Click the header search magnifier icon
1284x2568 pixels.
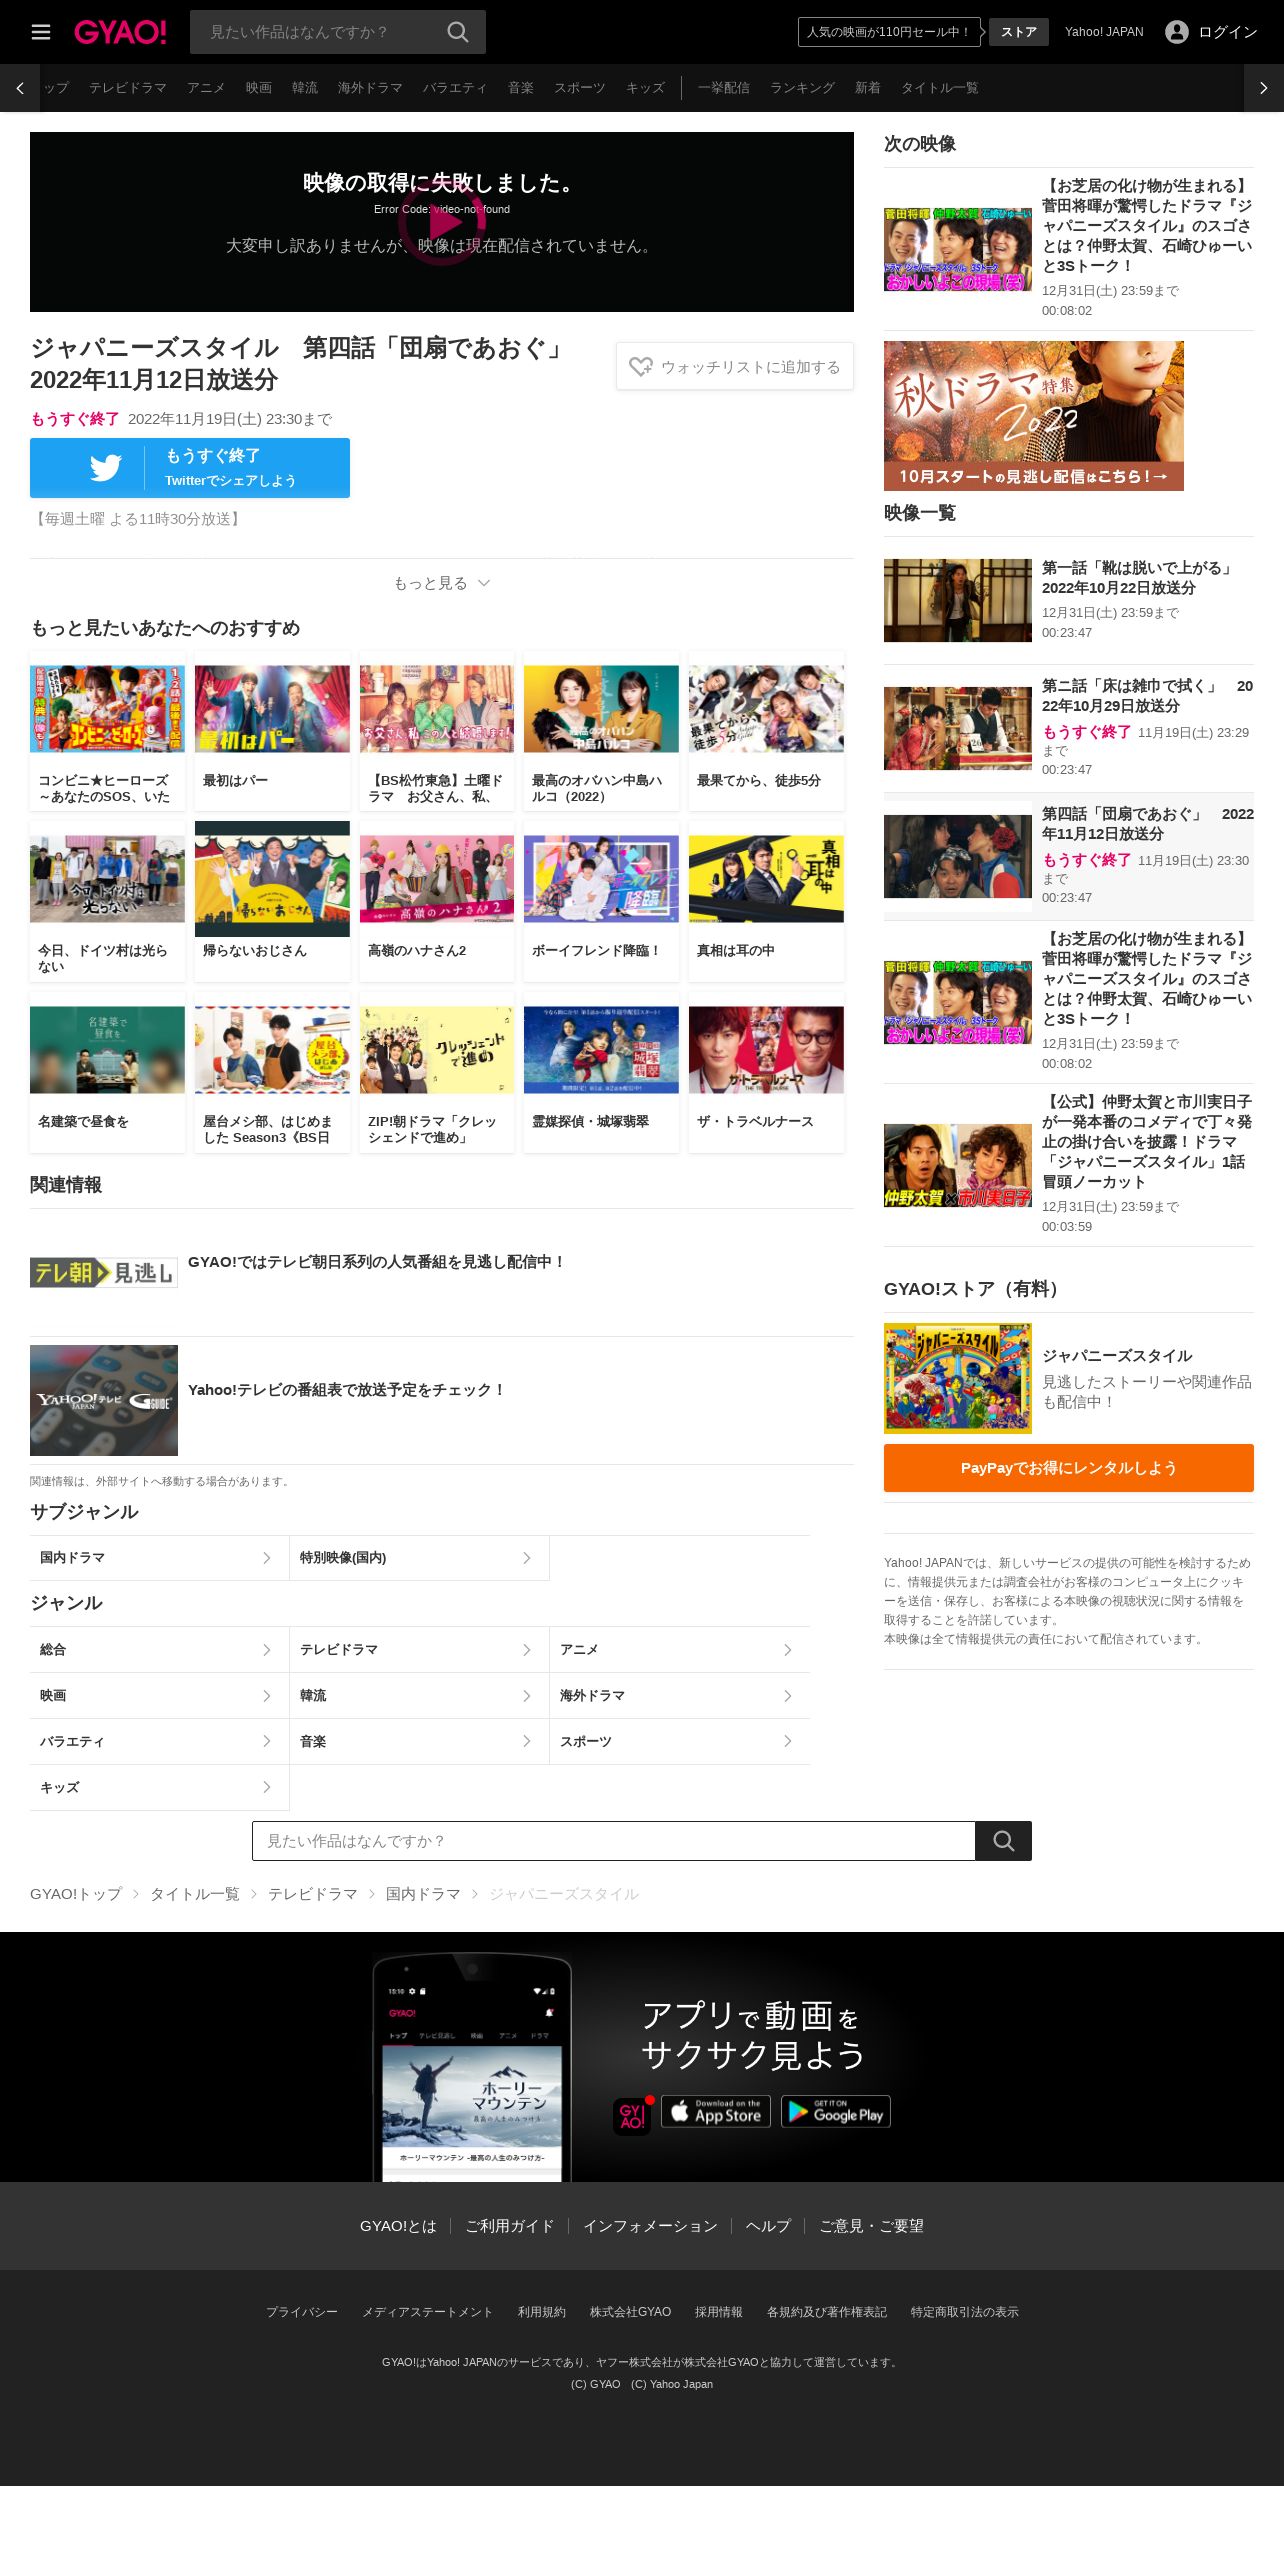(458, 32)
